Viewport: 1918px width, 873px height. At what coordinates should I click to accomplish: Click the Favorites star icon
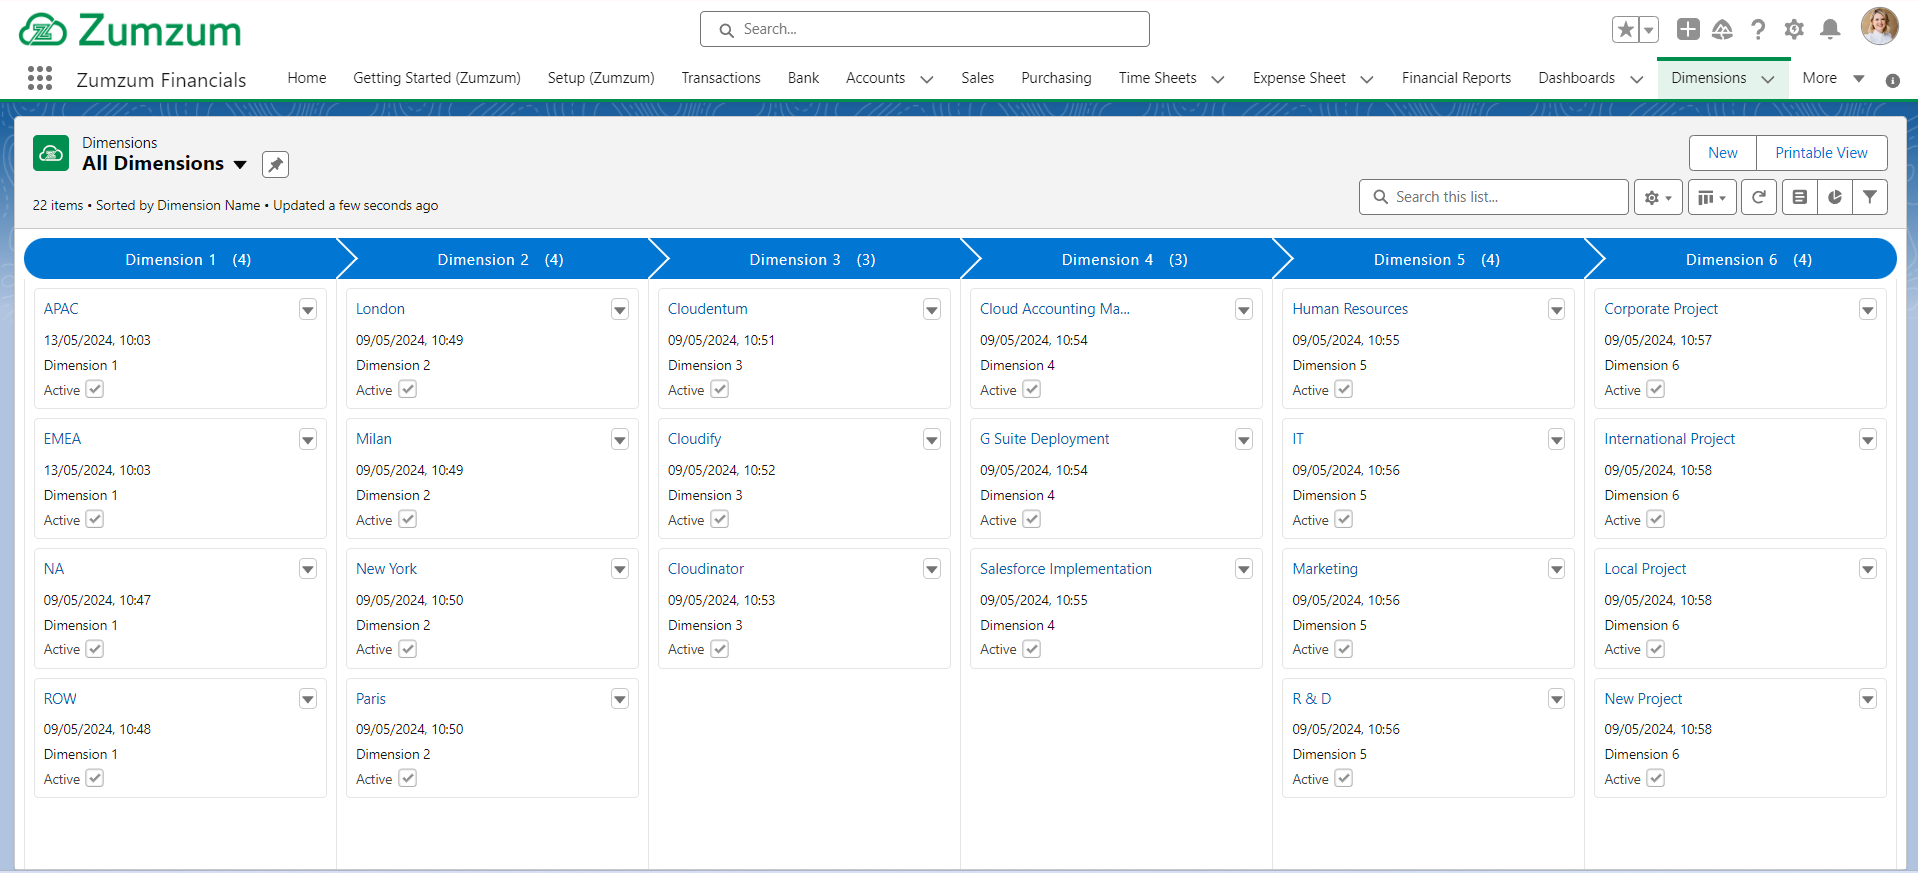1626,30
